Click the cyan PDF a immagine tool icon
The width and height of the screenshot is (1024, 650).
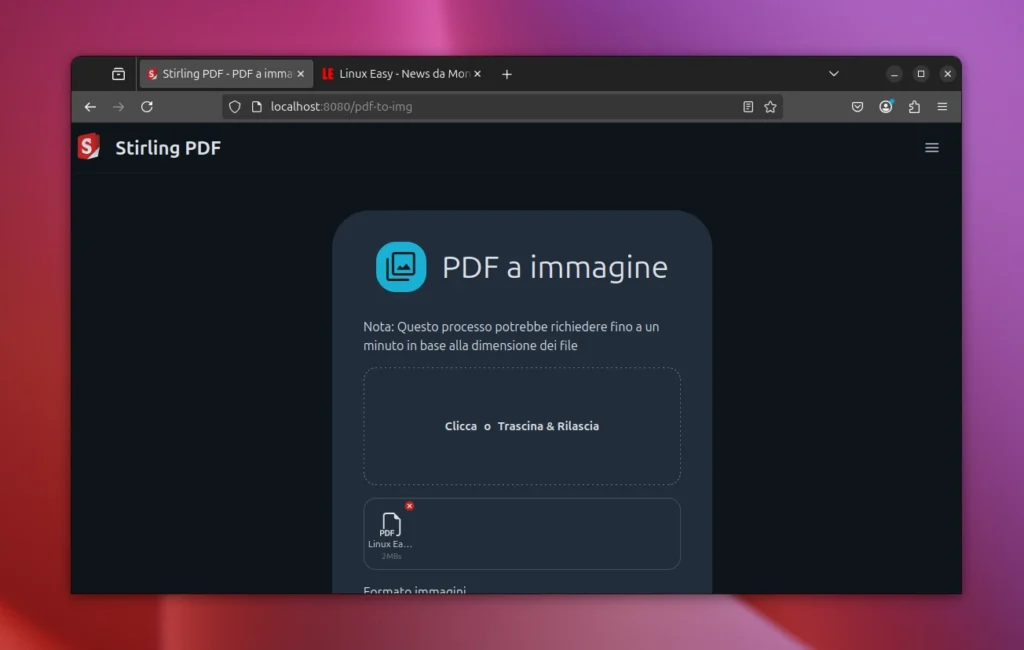pyautogui.click(x=401, y=266)
